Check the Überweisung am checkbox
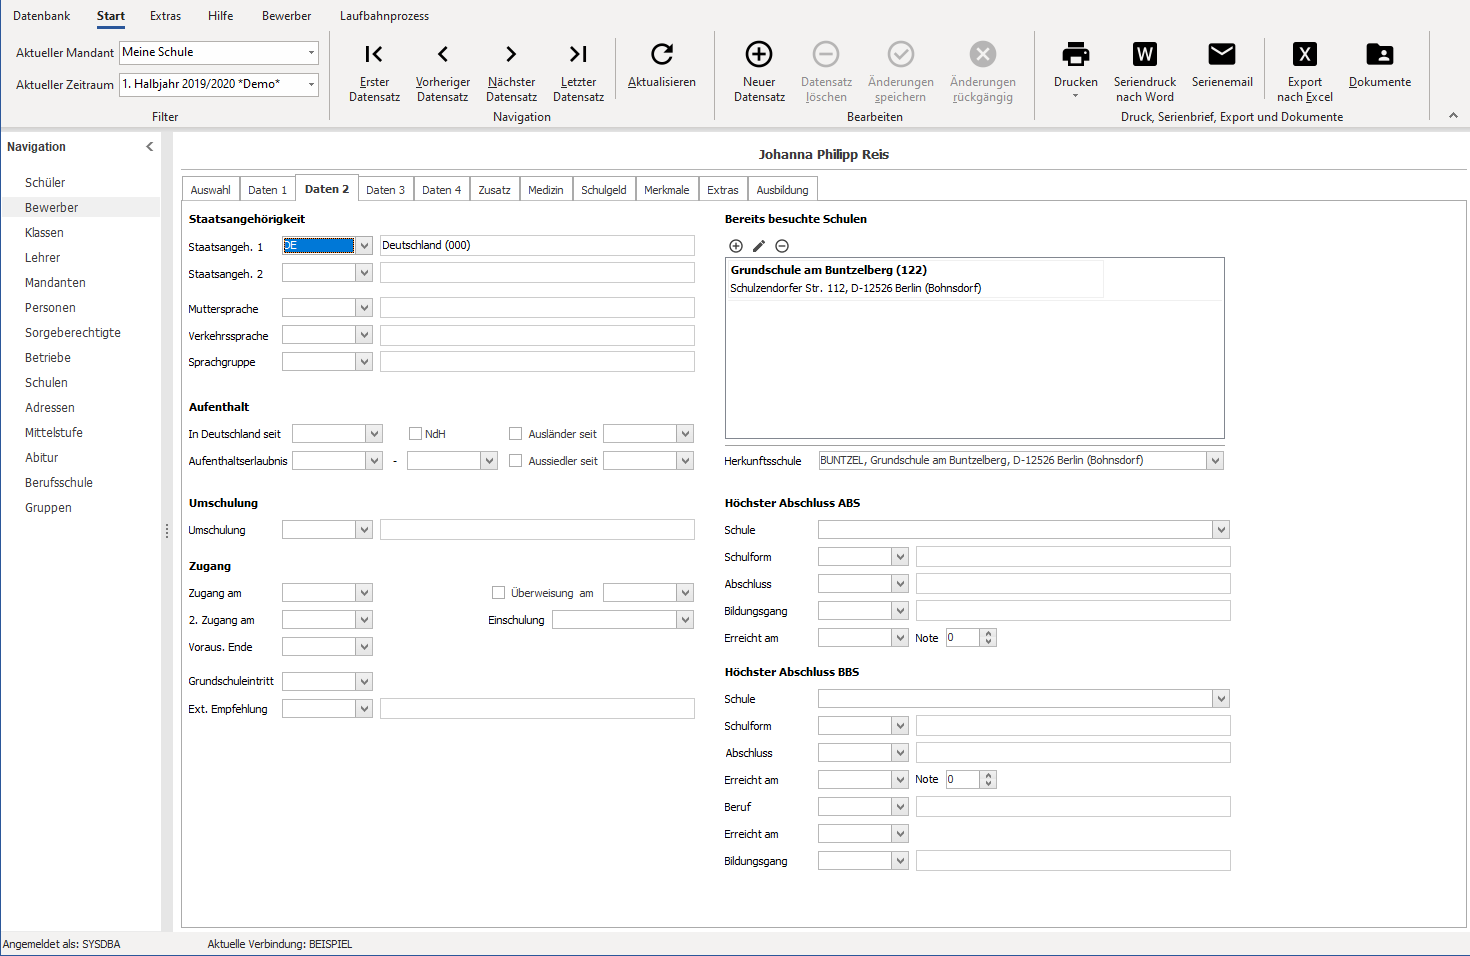 point(498,593)
